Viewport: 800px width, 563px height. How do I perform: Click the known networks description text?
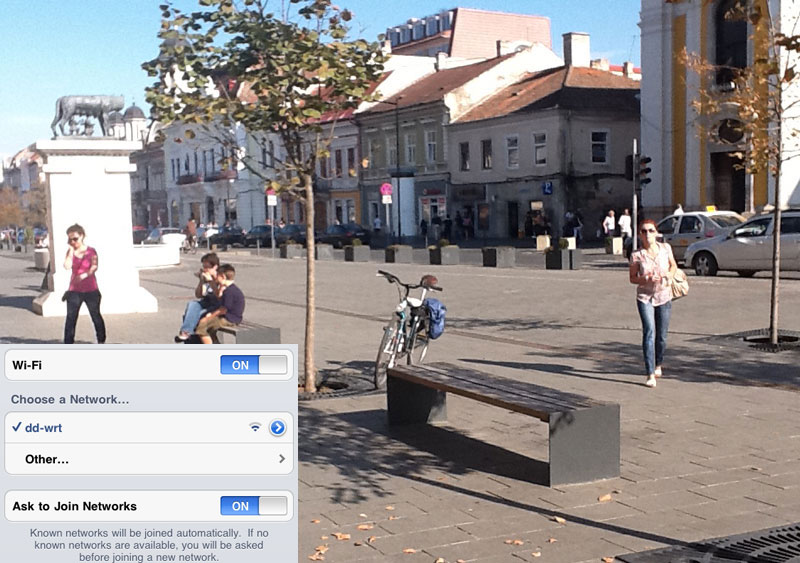(148, 545)
